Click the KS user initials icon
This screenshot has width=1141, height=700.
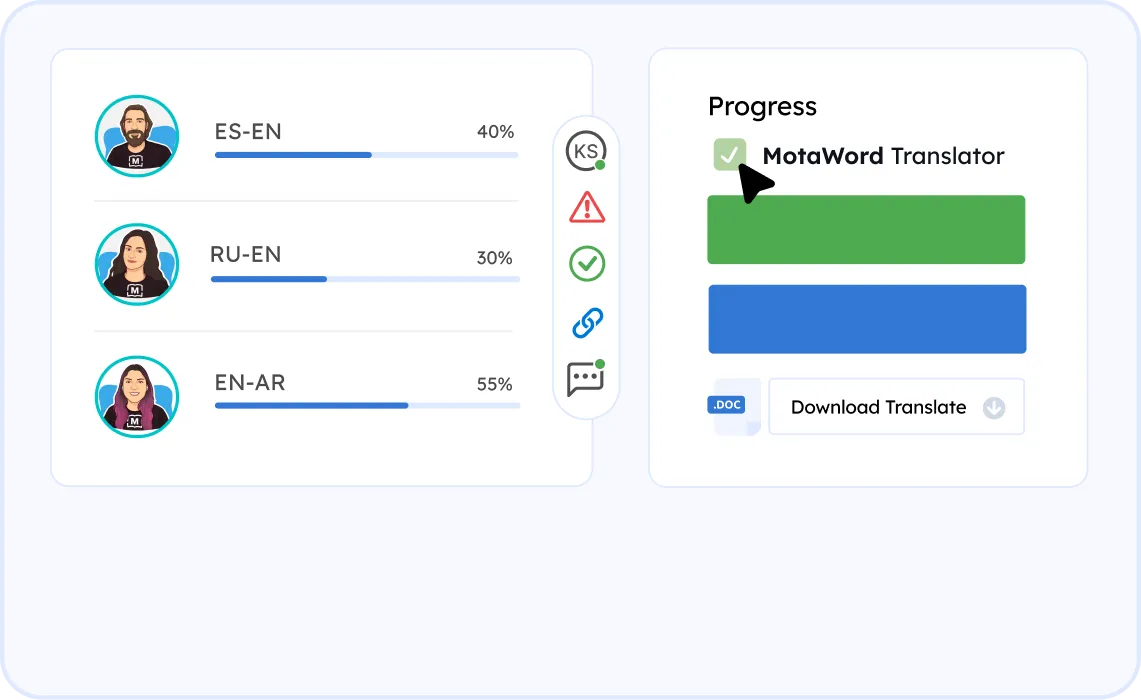(585, 151)
